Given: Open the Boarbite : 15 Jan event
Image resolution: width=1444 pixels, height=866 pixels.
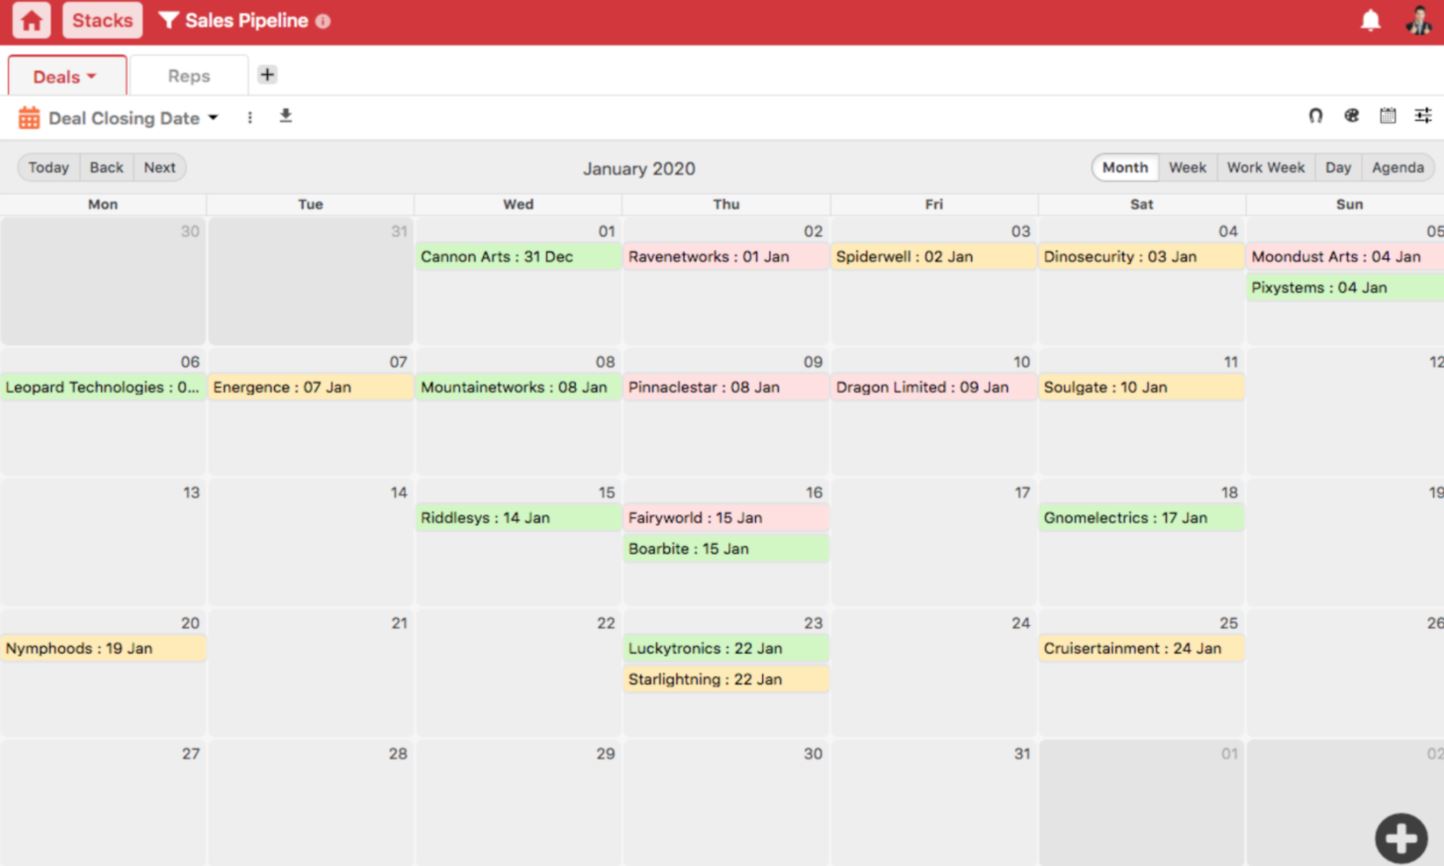Looking at the screenshot, I should click(x=726, y=549).
